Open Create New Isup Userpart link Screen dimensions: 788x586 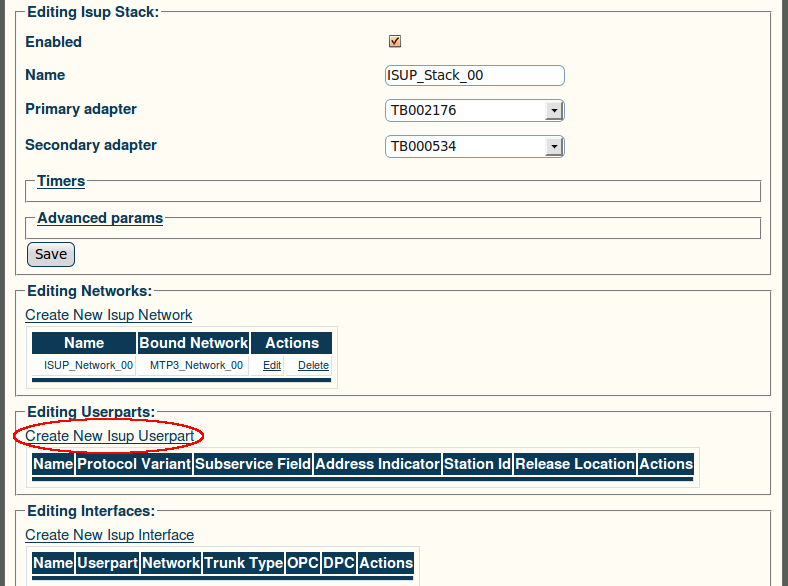110,436
